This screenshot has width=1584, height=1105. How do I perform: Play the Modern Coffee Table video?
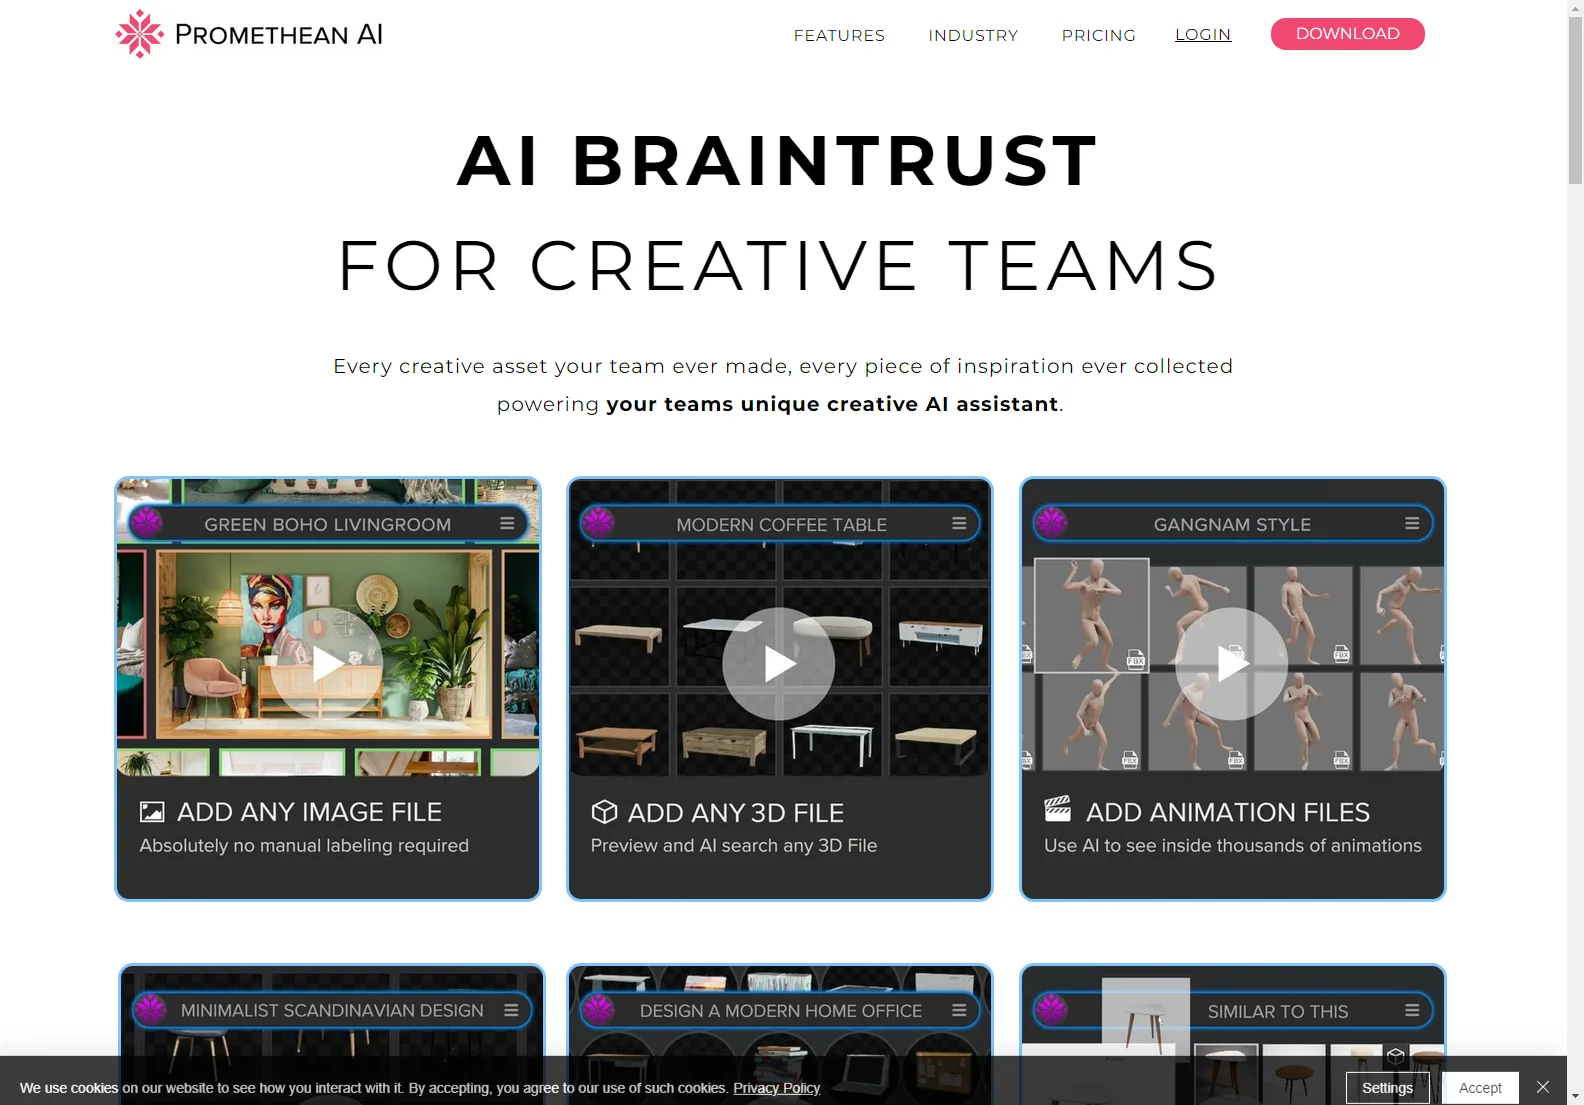(x=779, y=663)
